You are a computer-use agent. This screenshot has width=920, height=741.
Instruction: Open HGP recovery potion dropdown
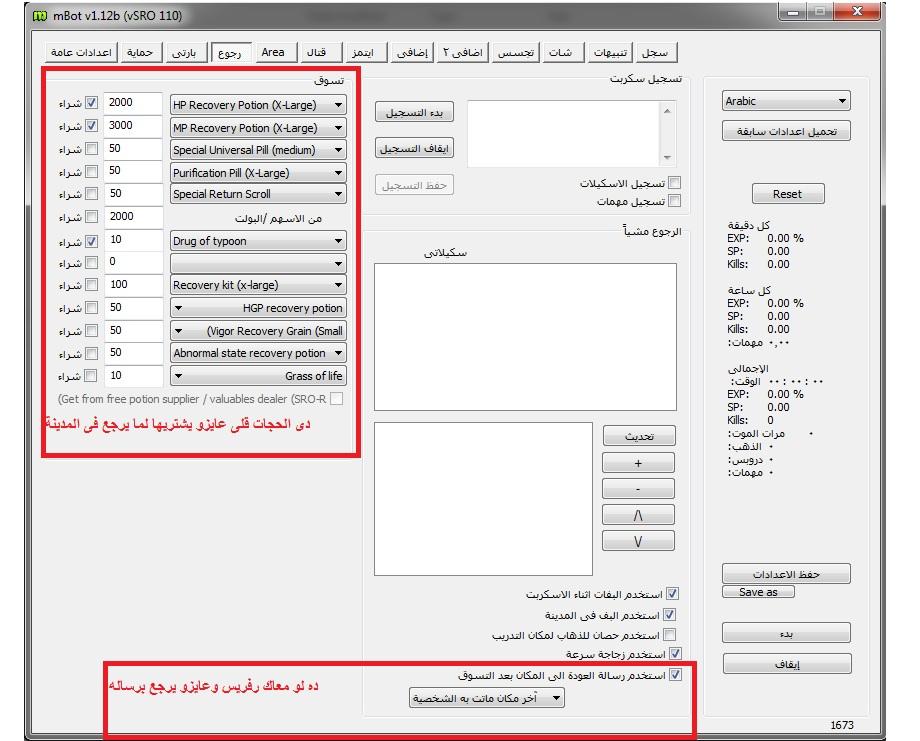coord(258,308)
